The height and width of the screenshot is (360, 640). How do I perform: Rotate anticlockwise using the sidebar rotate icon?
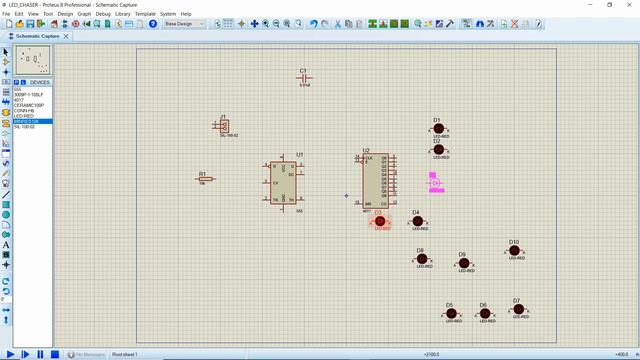pyautogui.click(x=6, y=291)
